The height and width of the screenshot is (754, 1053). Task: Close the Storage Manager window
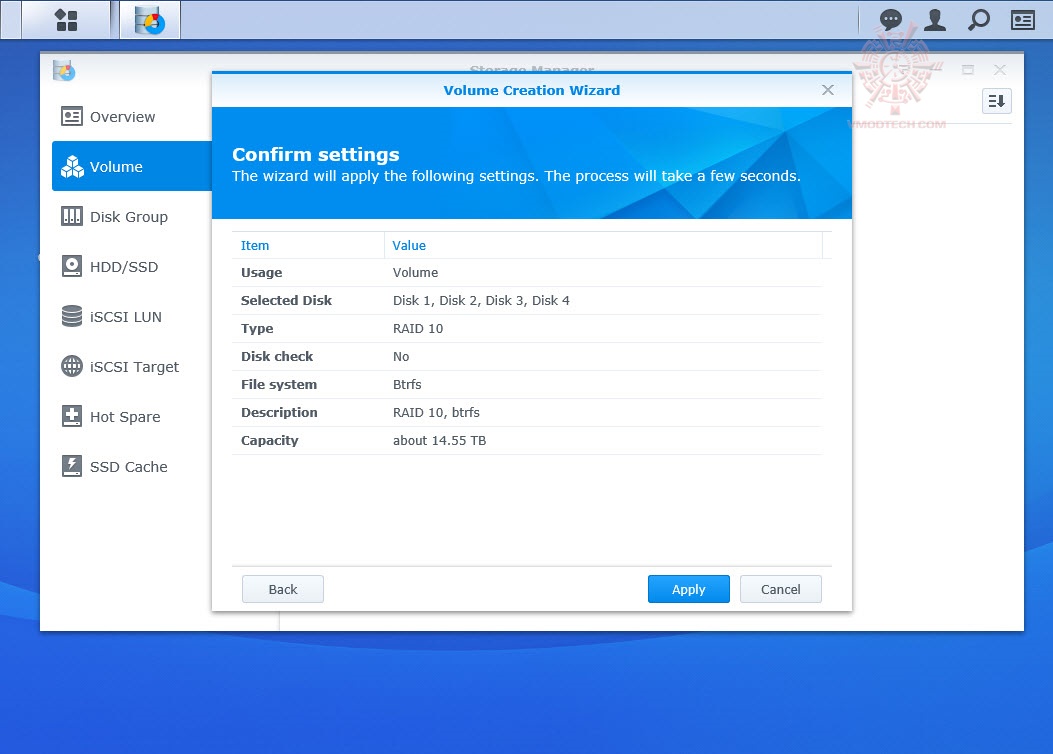coord(999,70)
